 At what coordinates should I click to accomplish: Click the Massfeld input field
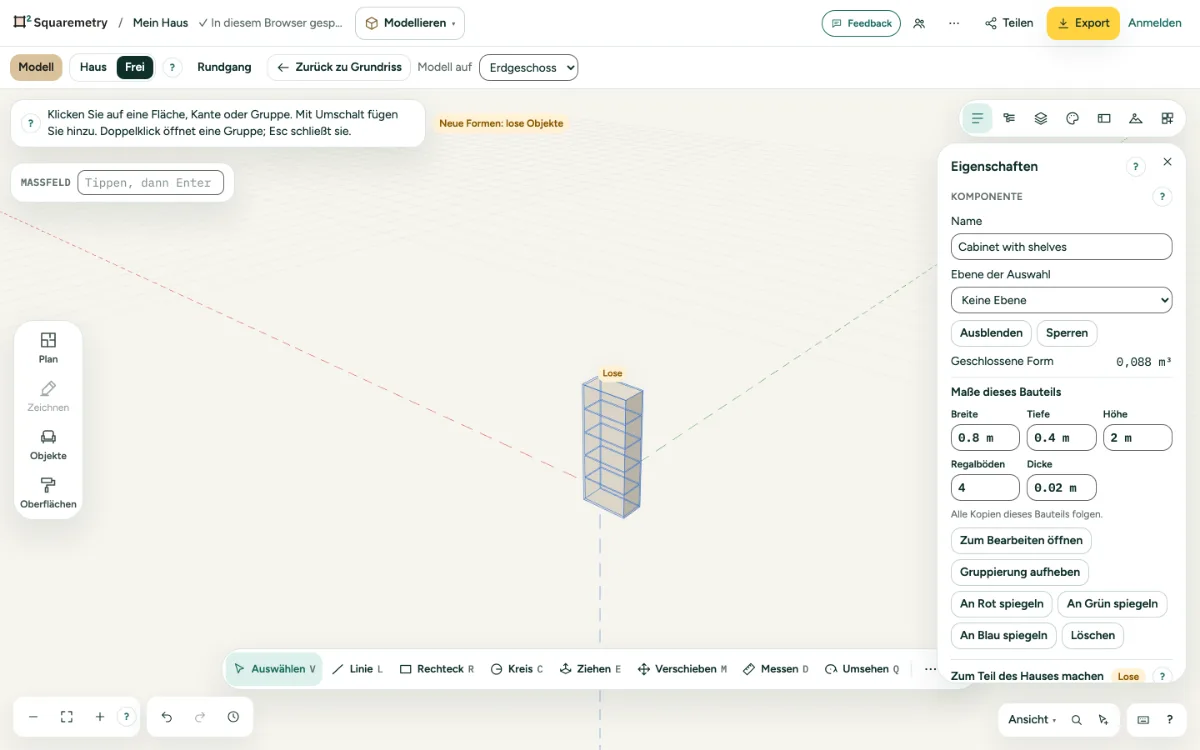tap(150, 183)
